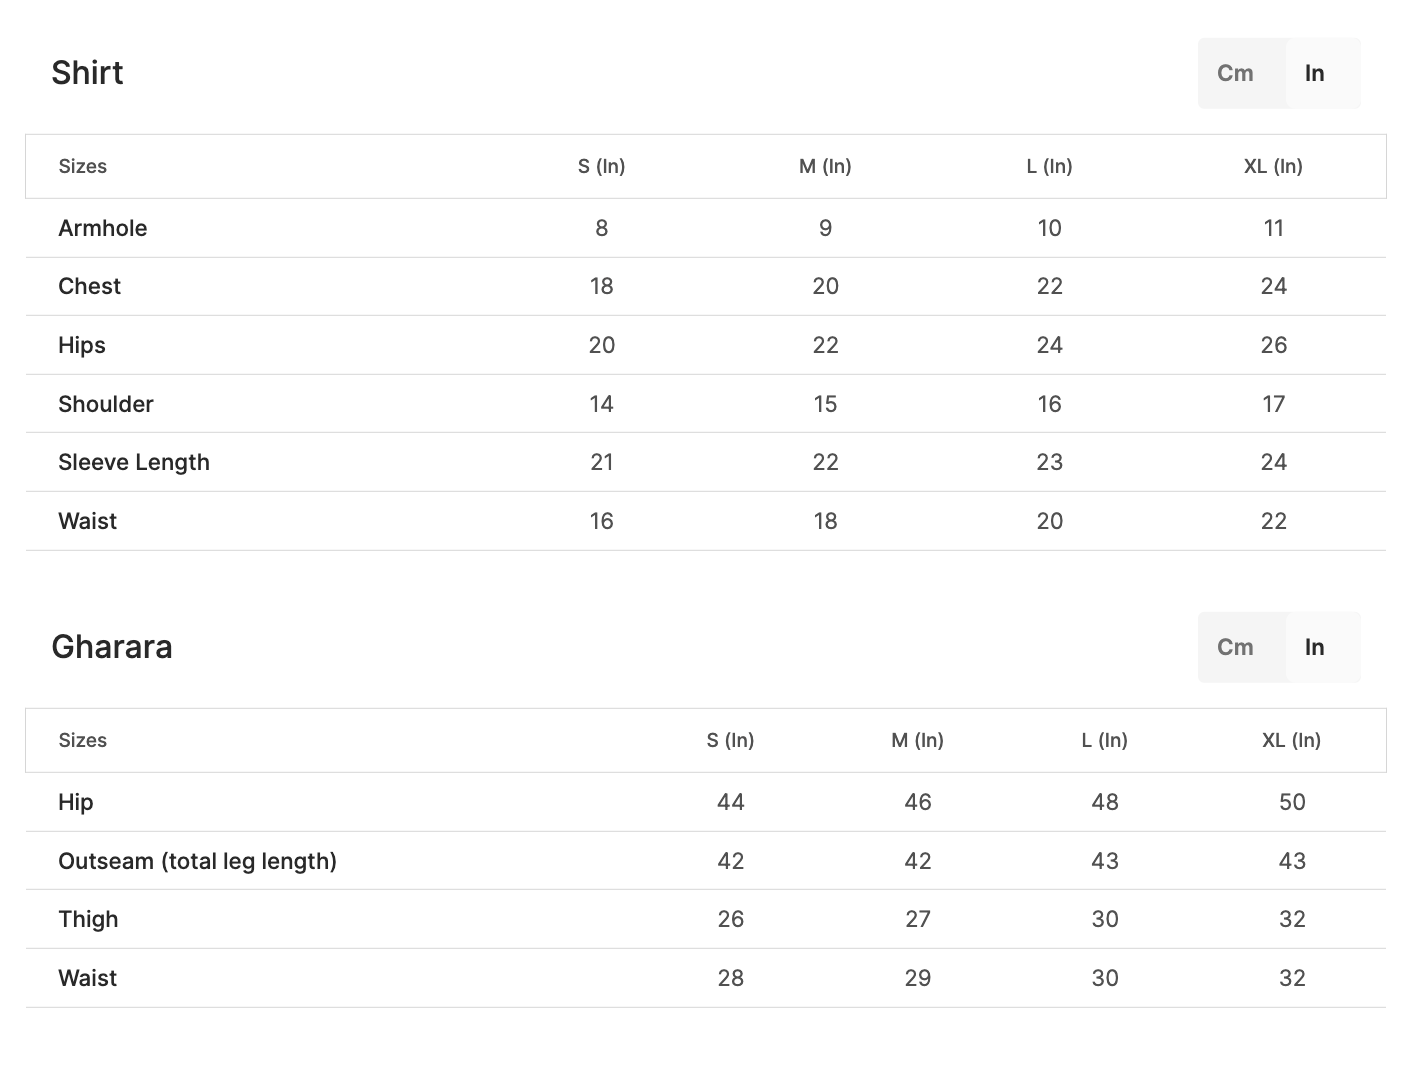
Task: Select In units for Shirt table
Action: click(x=1314, y=73)
